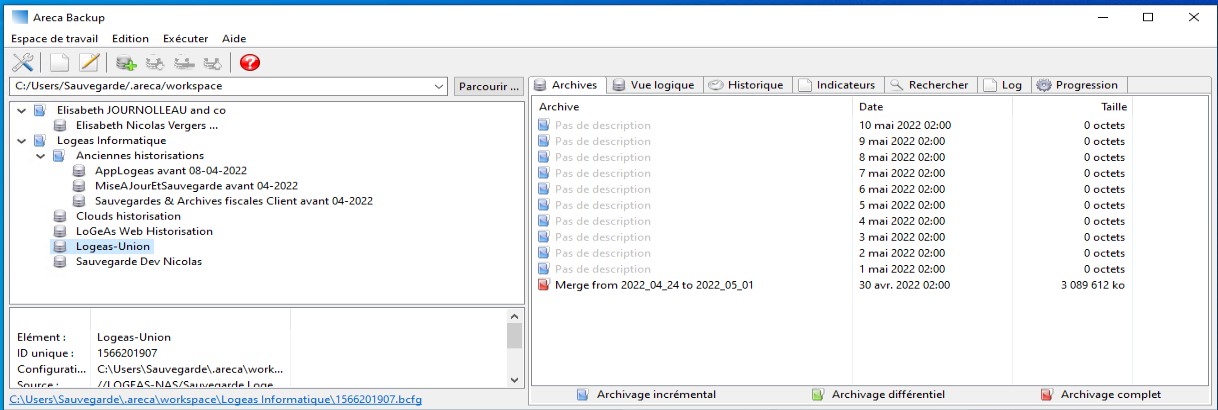1218x410 pixels.
Task: Click the edit target pencil icon
Action: coord(89,63)
